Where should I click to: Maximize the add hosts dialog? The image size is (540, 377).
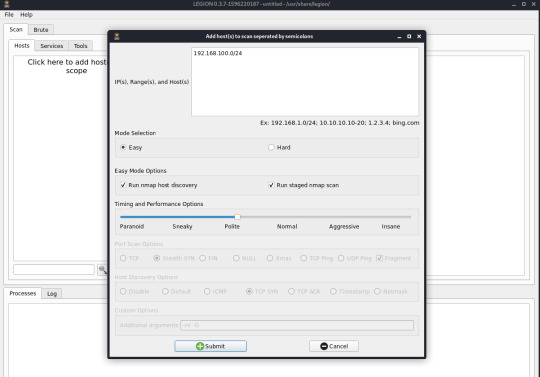(x=409, y=36)
